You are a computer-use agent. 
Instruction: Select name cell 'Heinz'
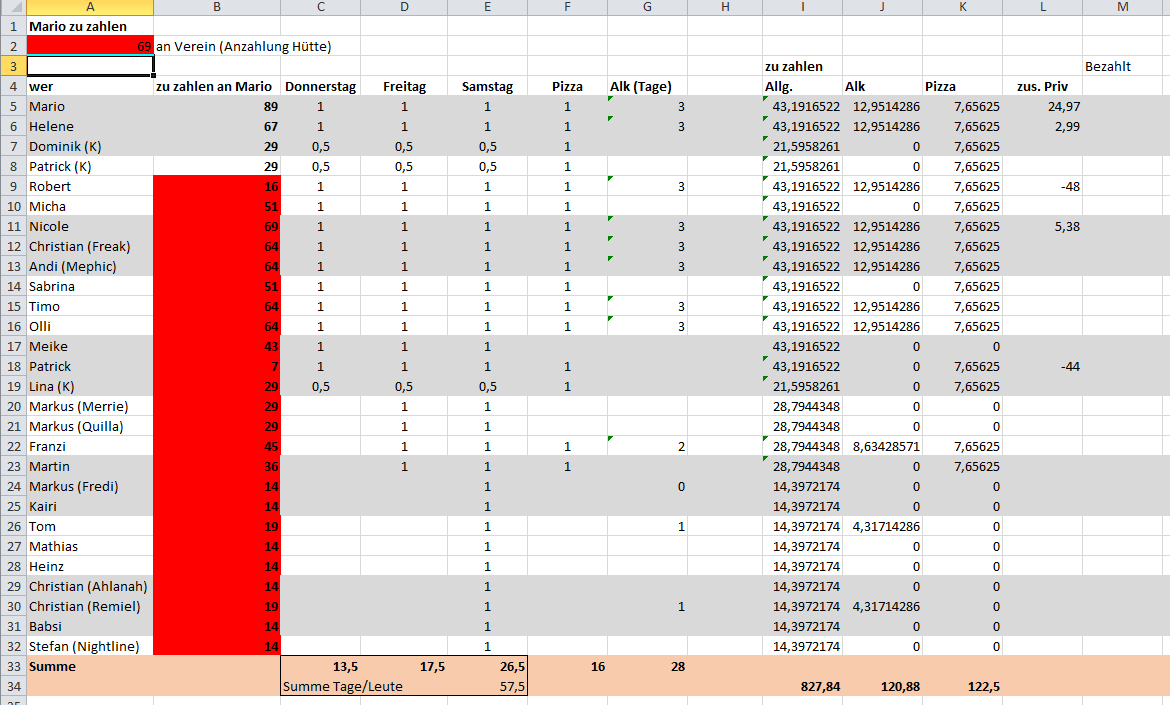click(90, 567)
